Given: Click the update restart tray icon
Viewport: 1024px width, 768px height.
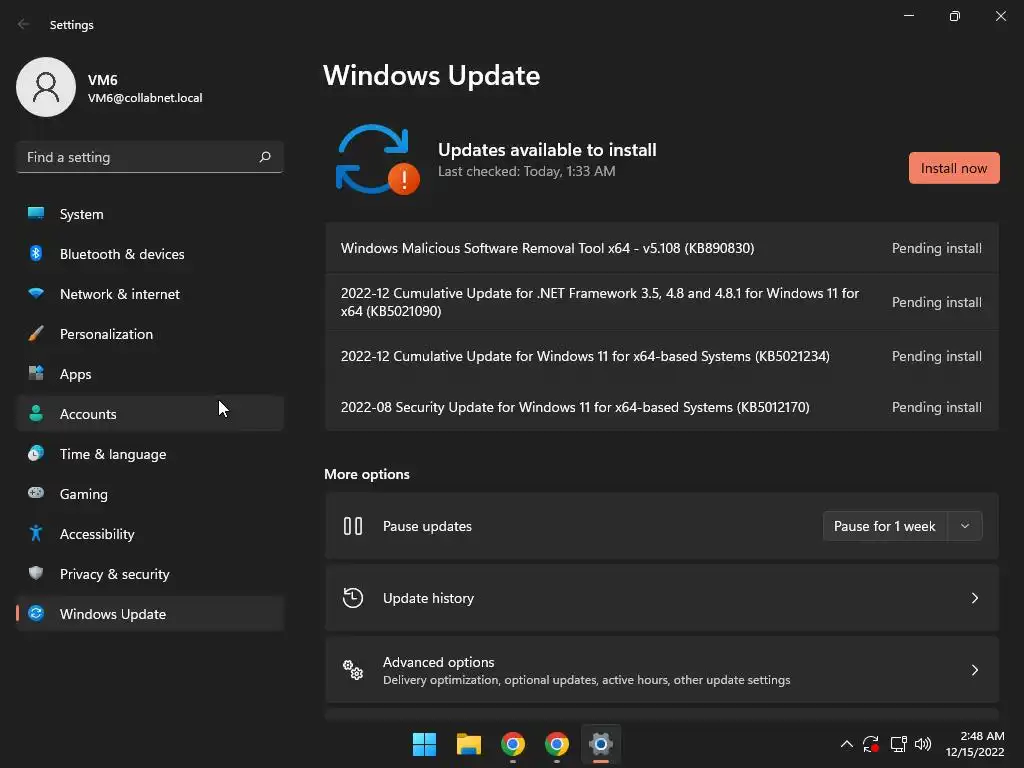Looking at the screenshot, I should [x=871, y=744].
